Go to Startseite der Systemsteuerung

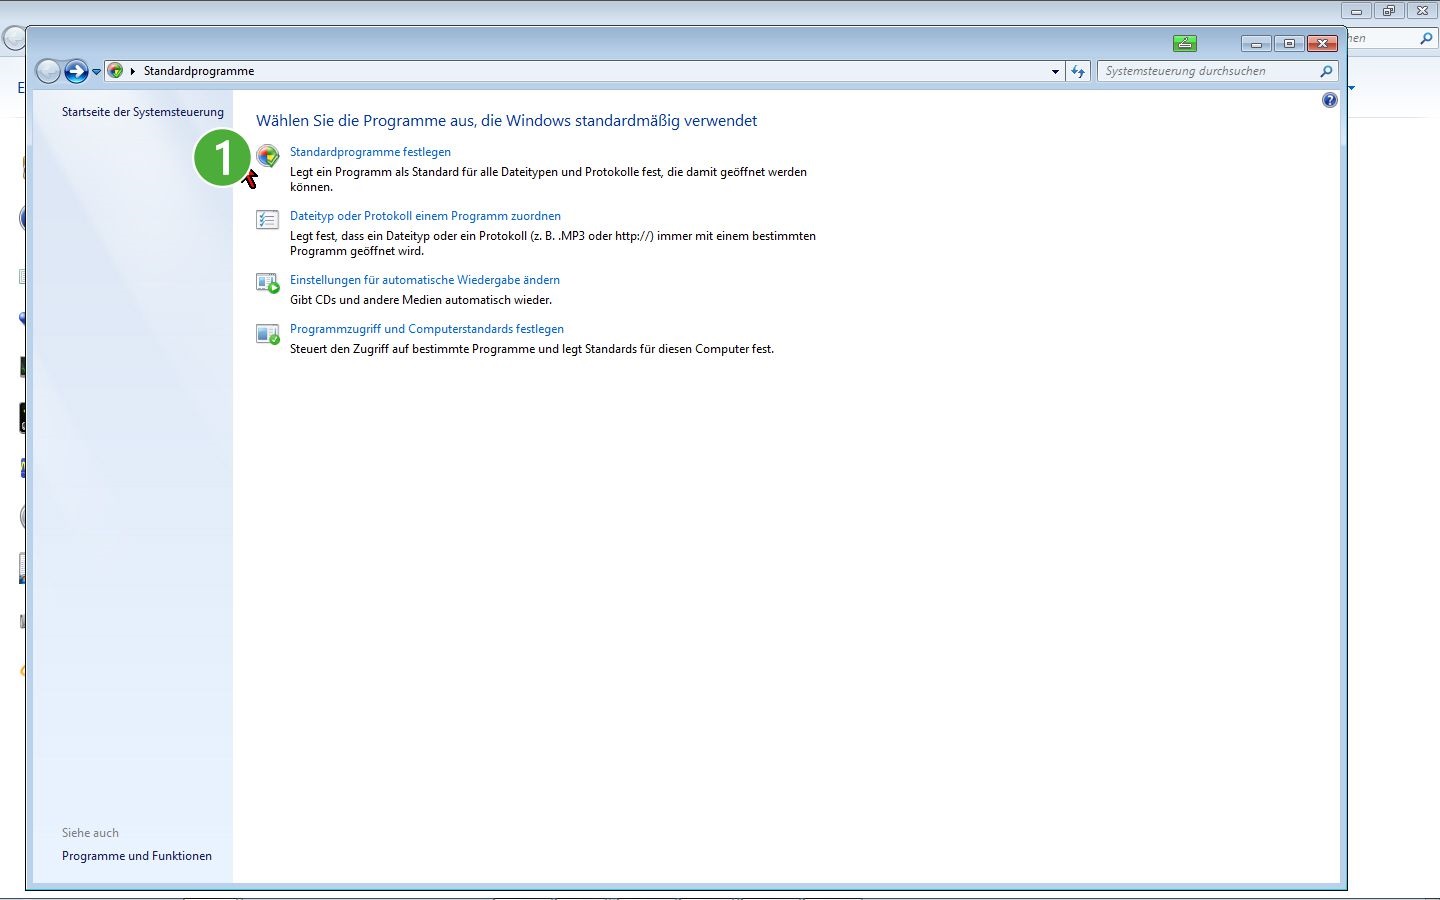pyautogui.click(x=143, y=112)
